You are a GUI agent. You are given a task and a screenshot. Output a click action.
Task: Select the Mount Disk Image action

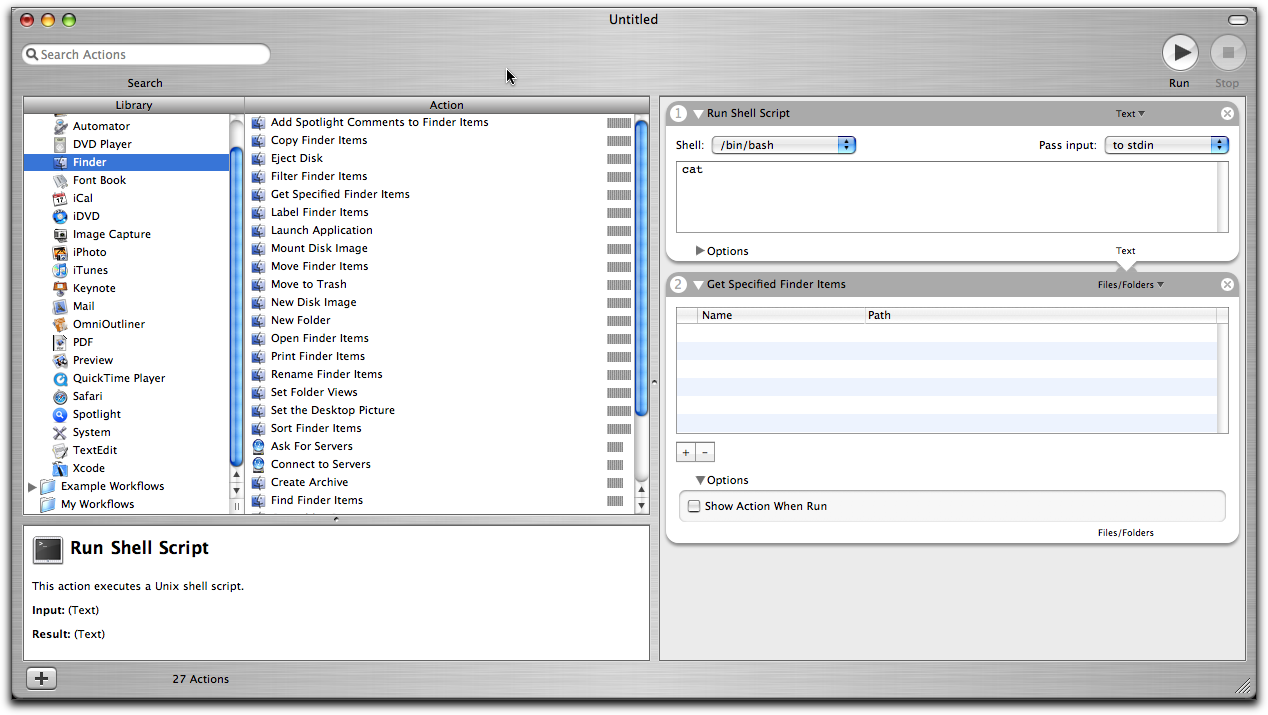319,248
